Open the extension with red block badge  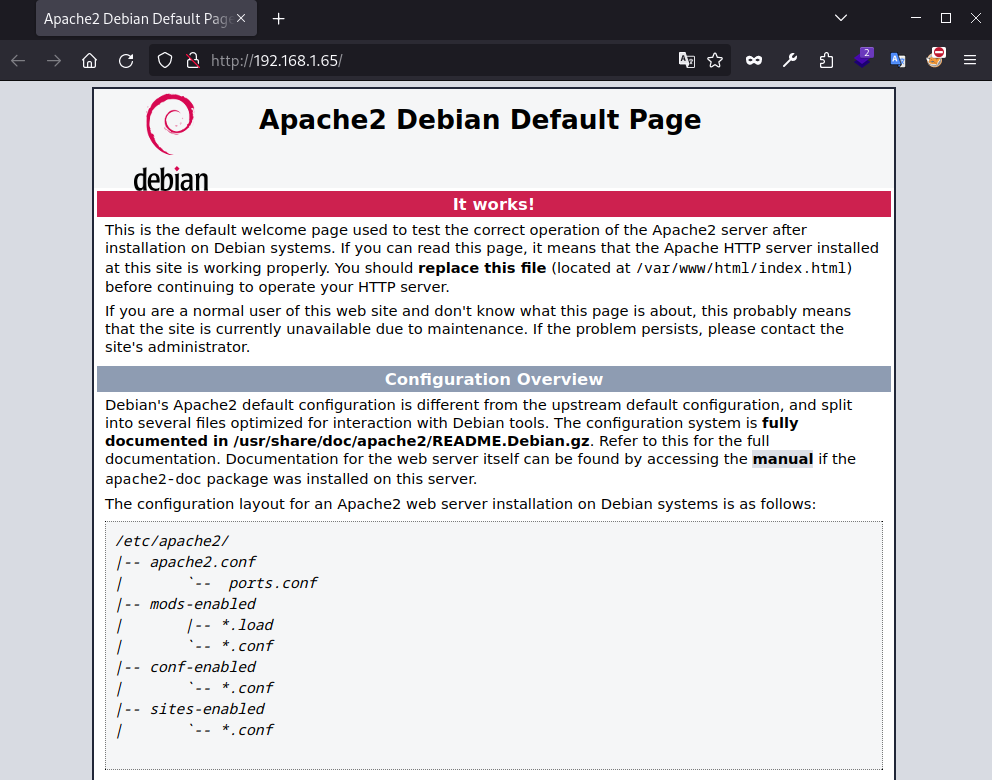(935, 58)
